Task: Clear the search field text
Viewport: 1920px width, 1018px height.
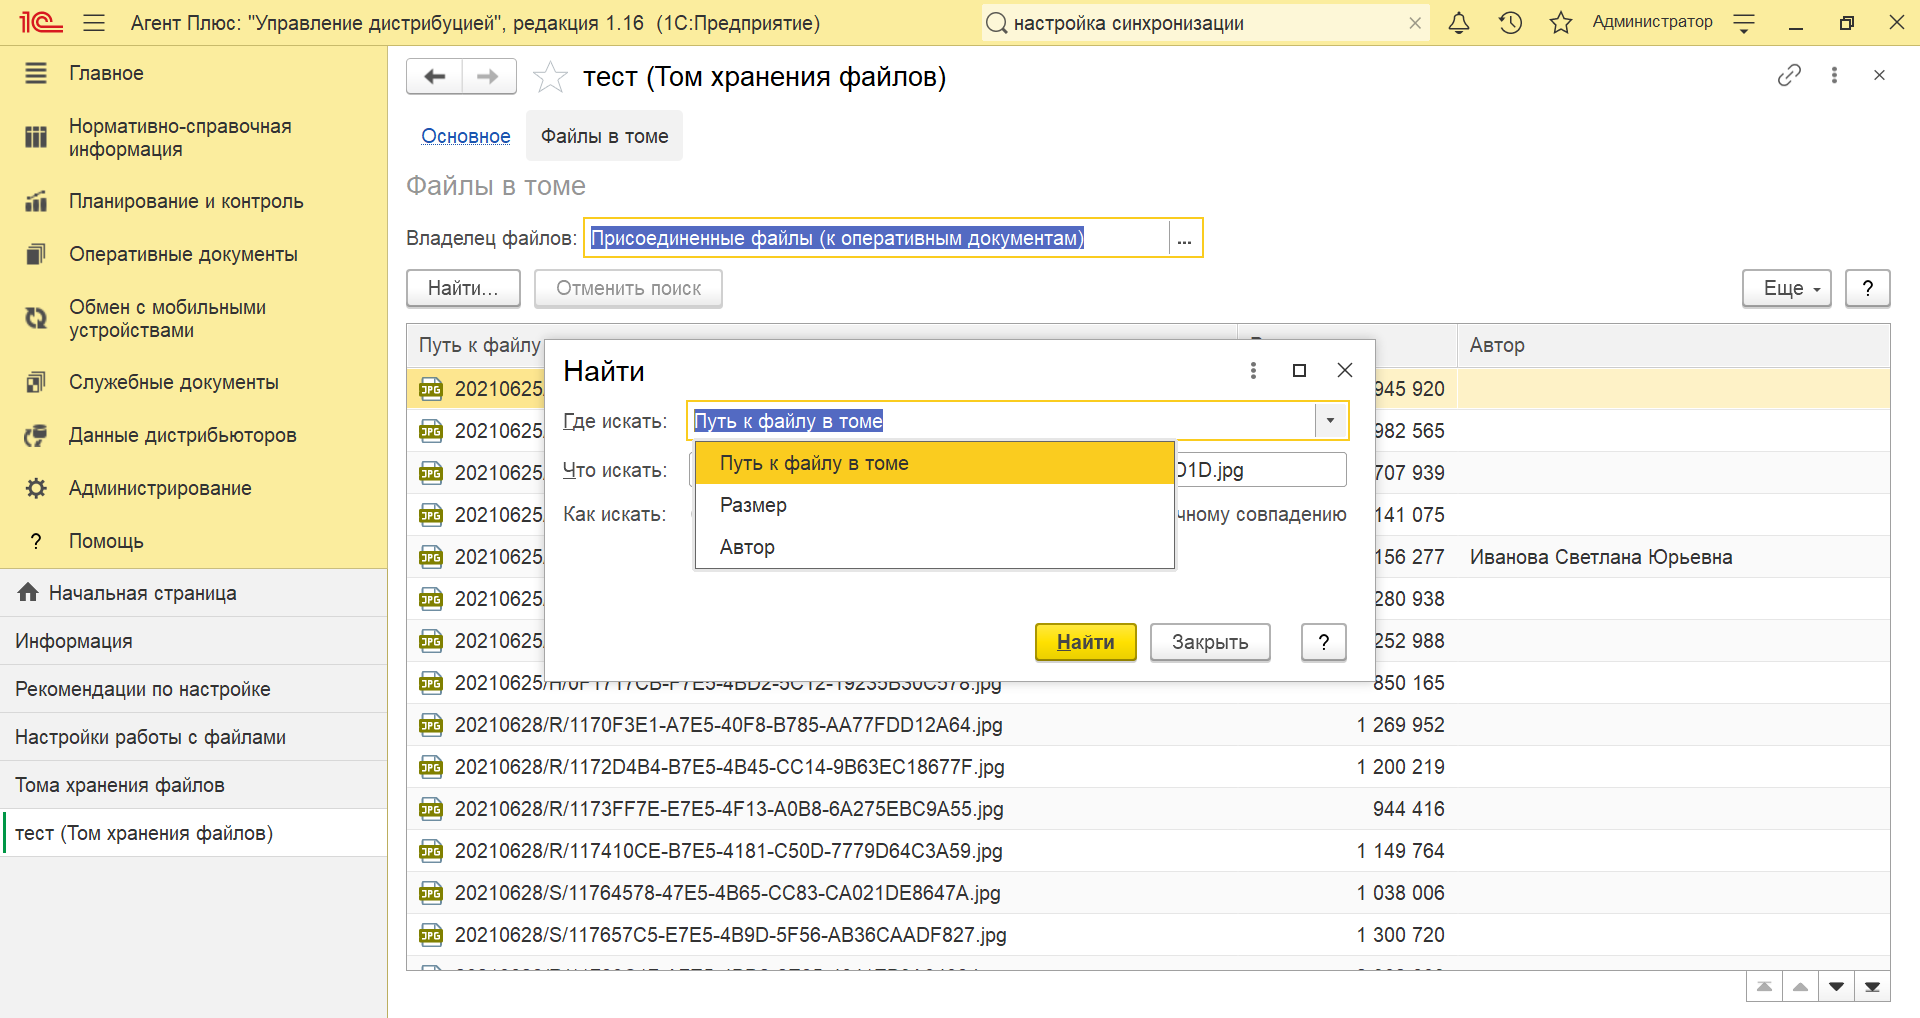Action: coord(1414,23)
